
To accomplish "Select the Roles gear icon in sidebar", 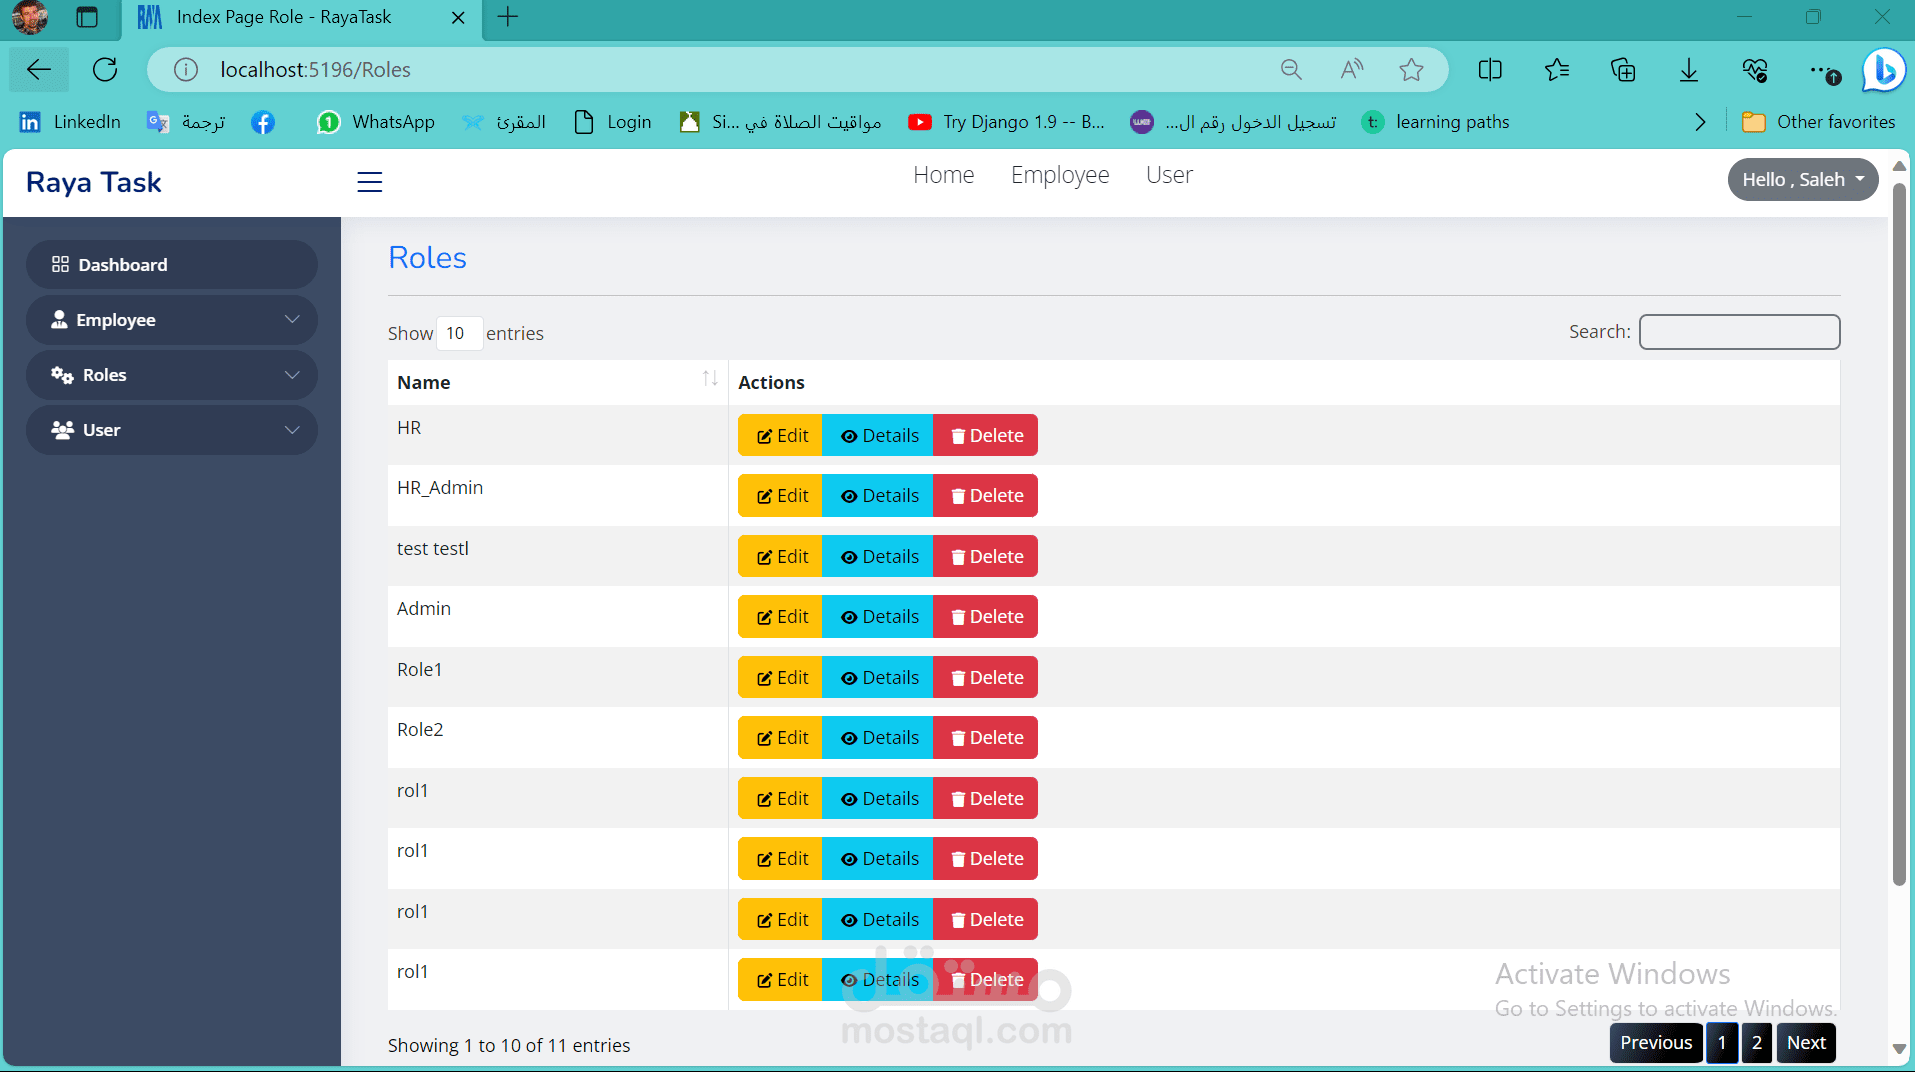I will (60, 375).
